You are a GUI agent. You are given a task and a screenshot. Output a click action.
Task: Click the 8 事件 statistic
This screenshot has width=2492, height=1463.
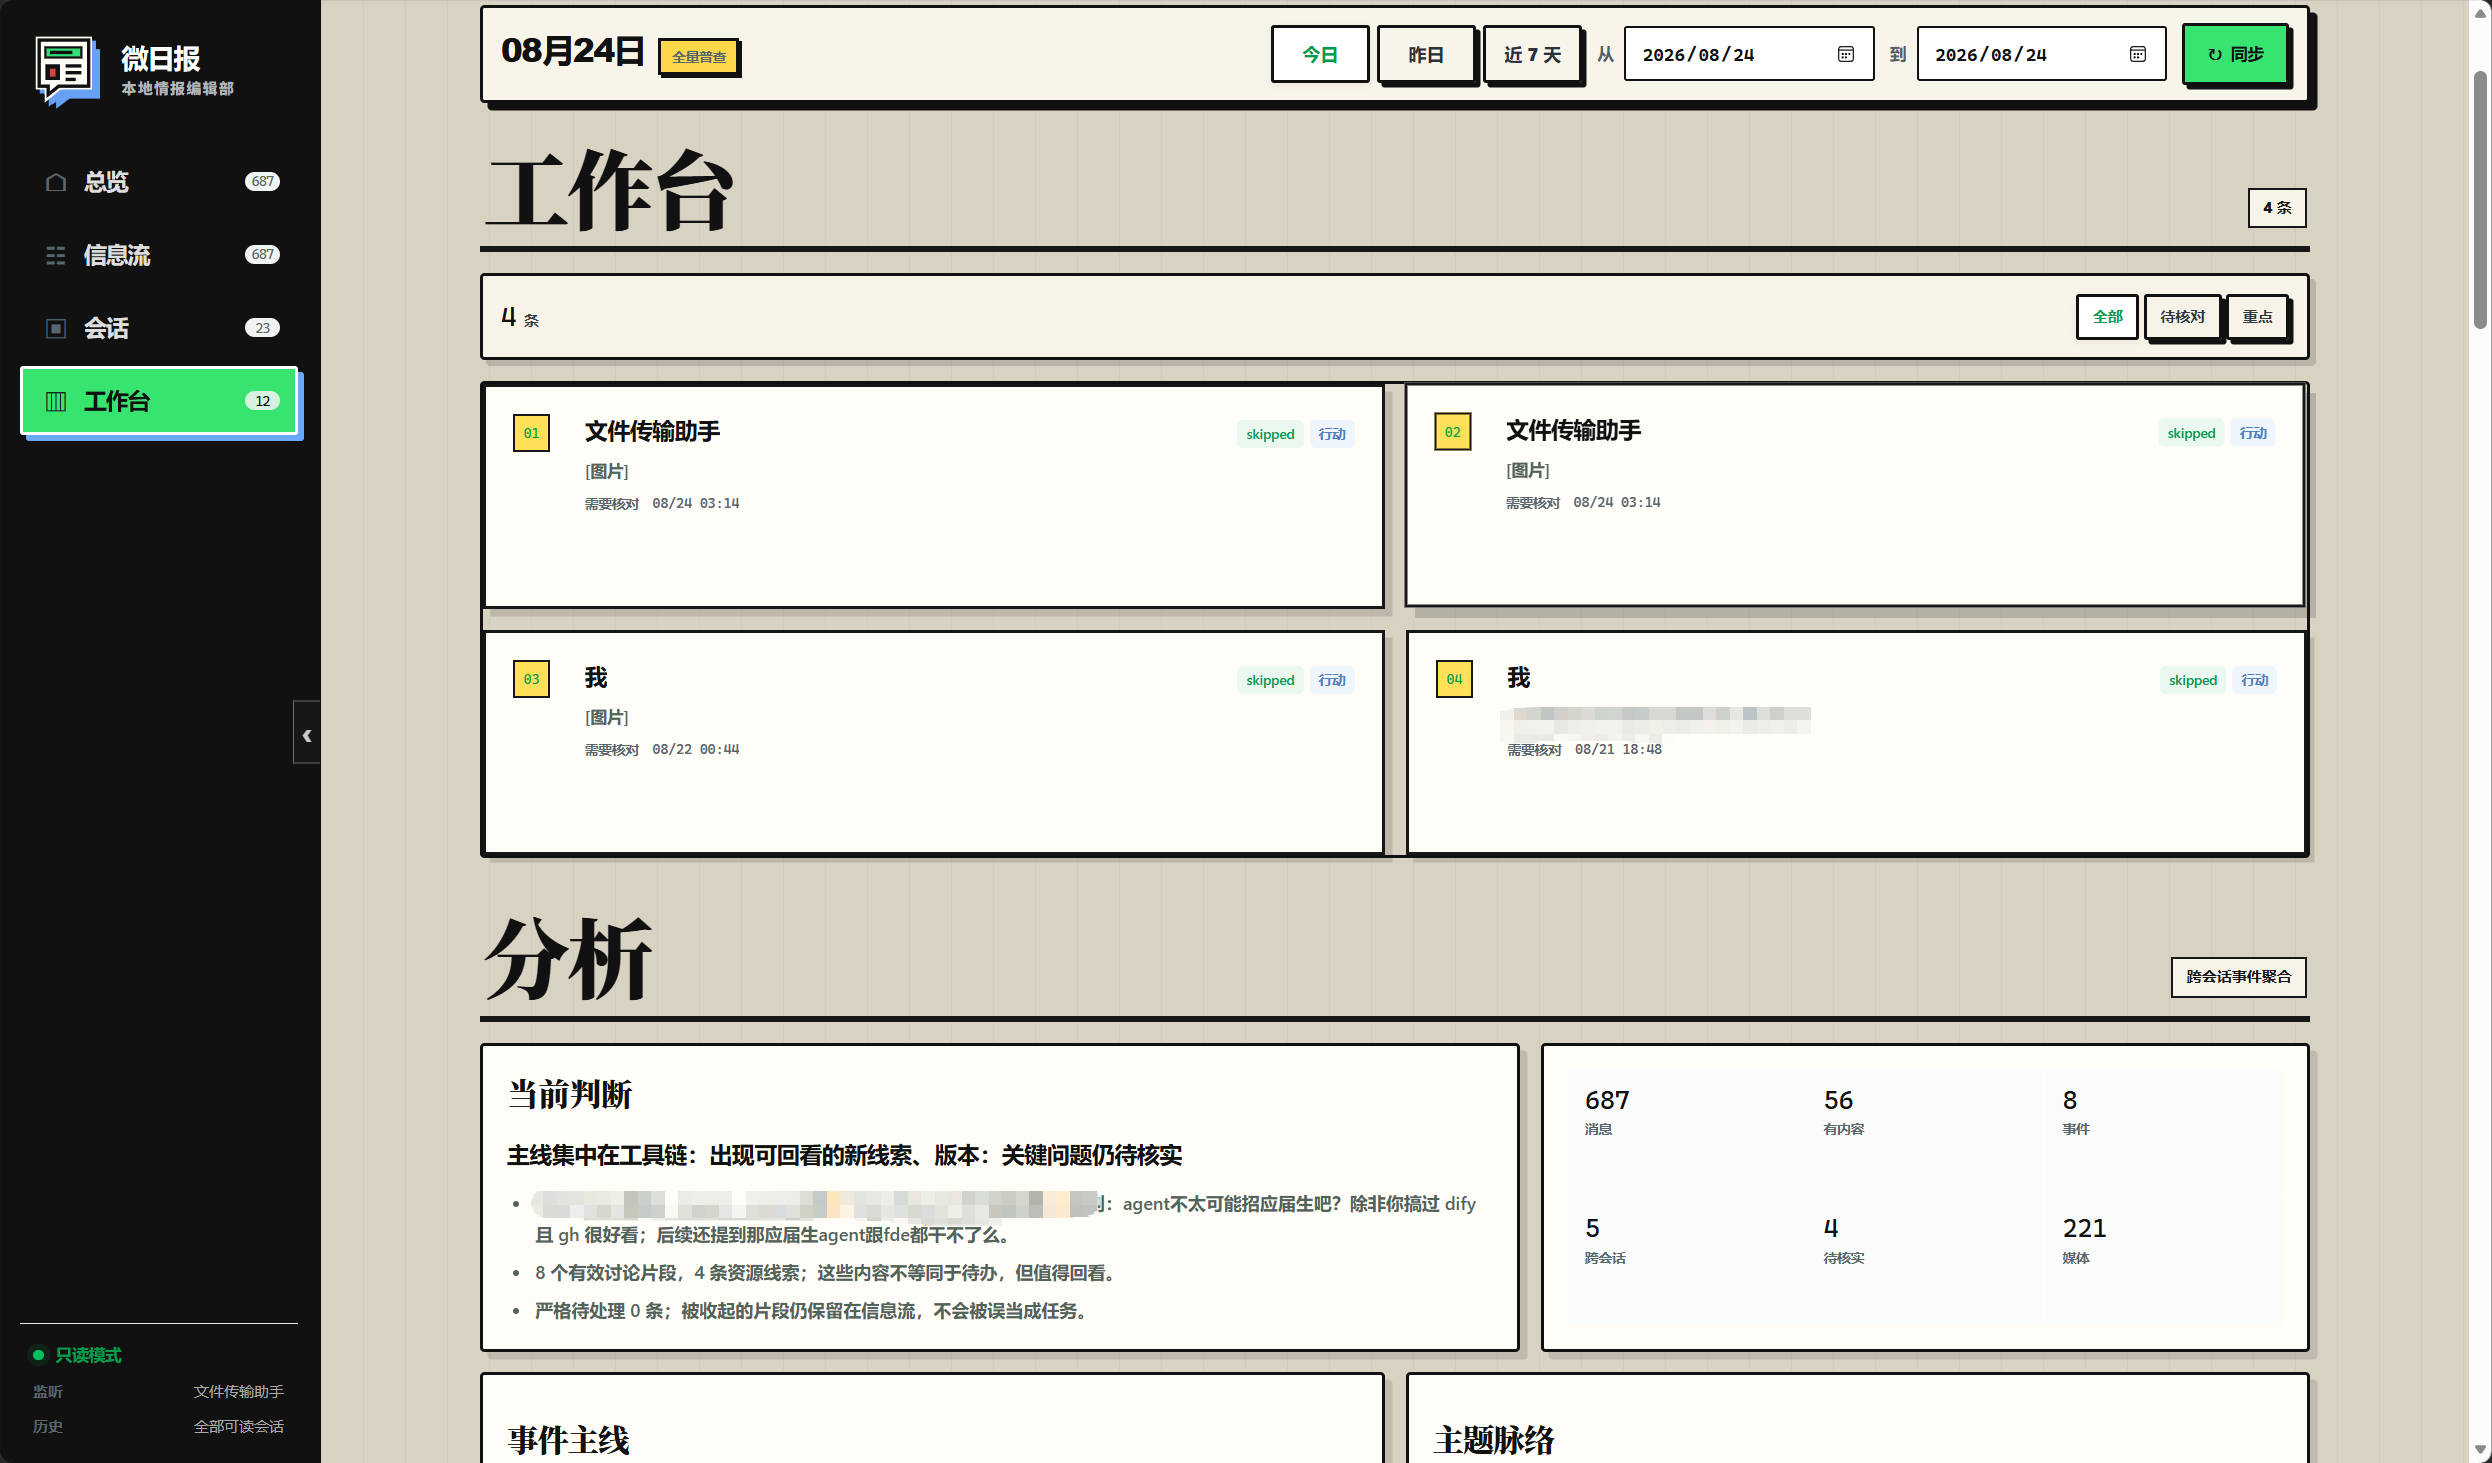2076,1111
